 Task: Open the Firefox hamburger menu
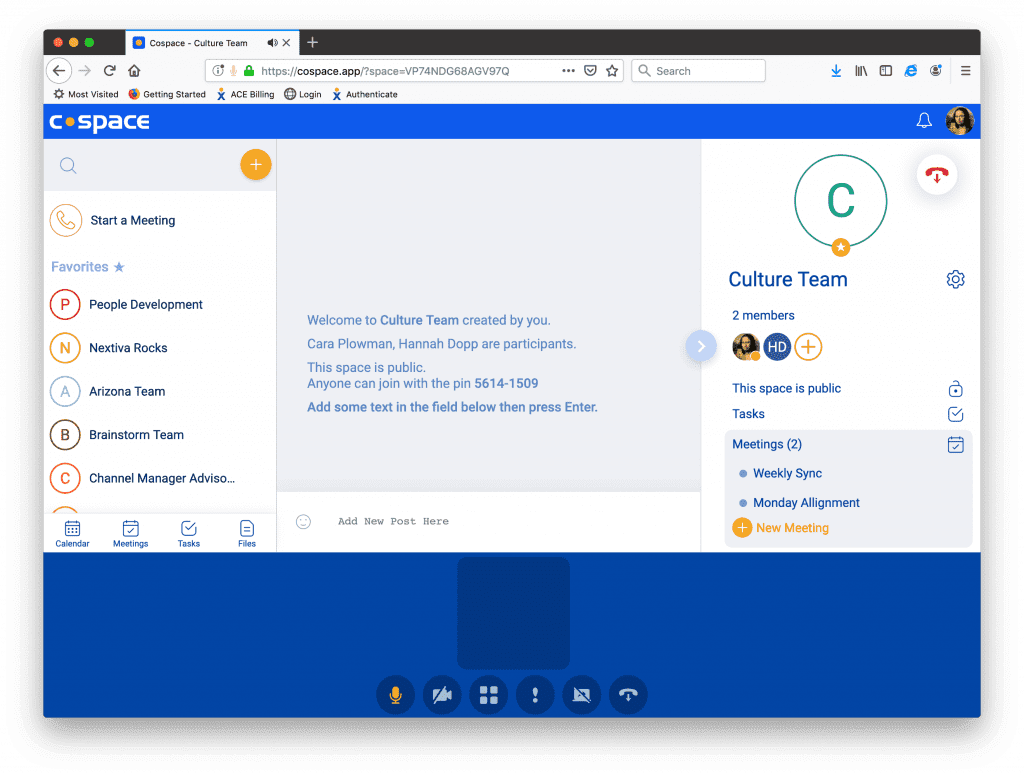964,71
